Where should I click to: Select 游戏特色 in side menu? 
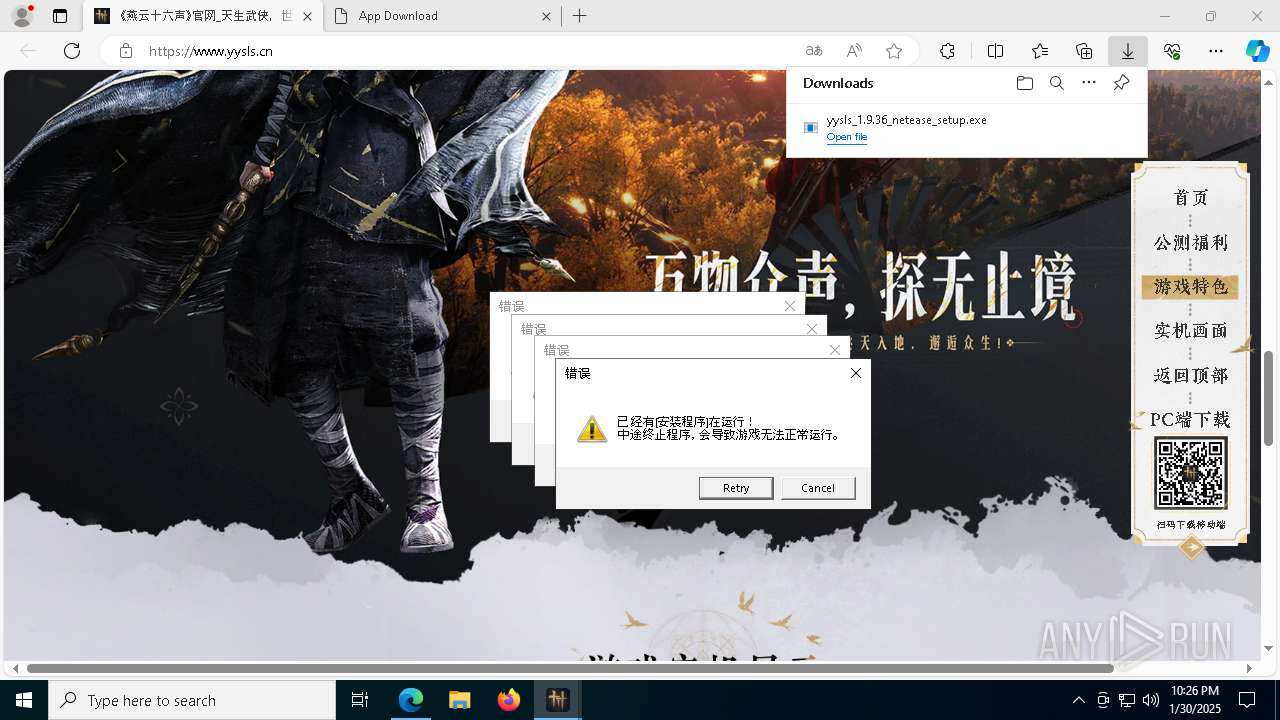point(1190,287)
